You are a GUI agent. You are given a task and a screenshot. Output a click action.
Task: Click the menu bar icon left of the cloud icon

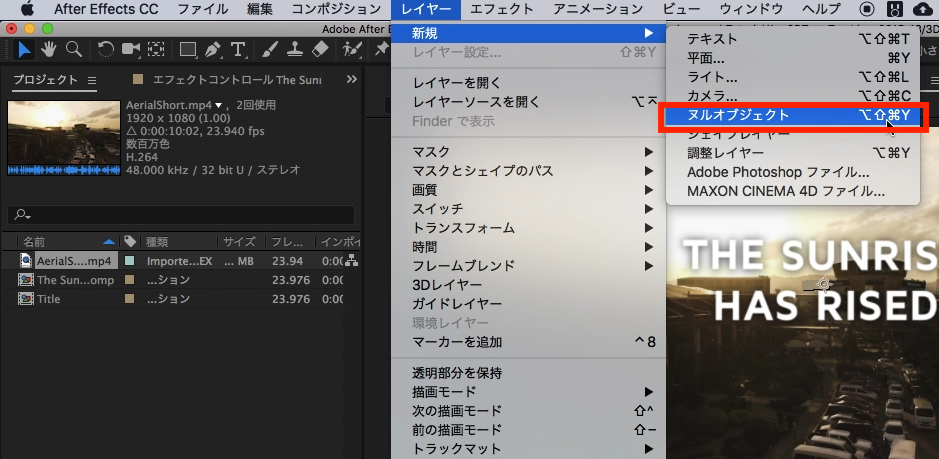point(894,9)
